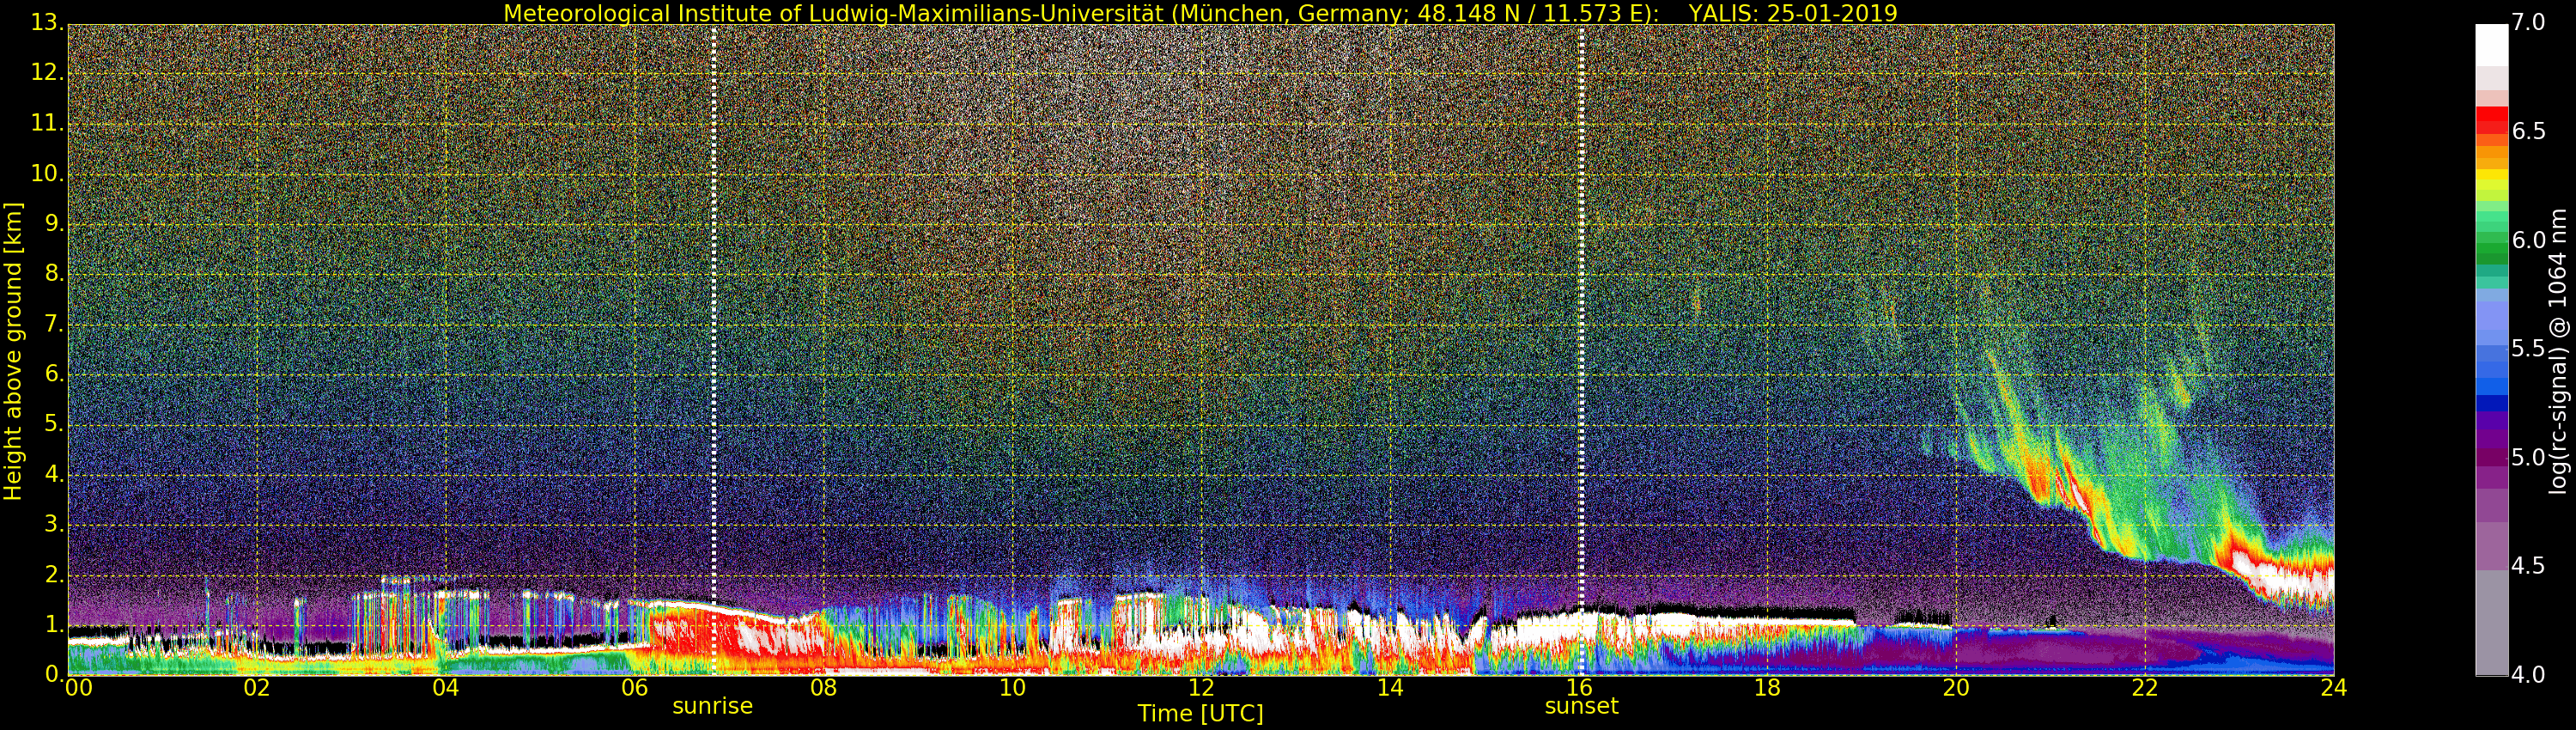The width and height of the screenshot is (2576, 730).
Task: Click the log(rc-signal) @ 1064 nm label
Action: pyautogui.click(x=2558, y=351)
